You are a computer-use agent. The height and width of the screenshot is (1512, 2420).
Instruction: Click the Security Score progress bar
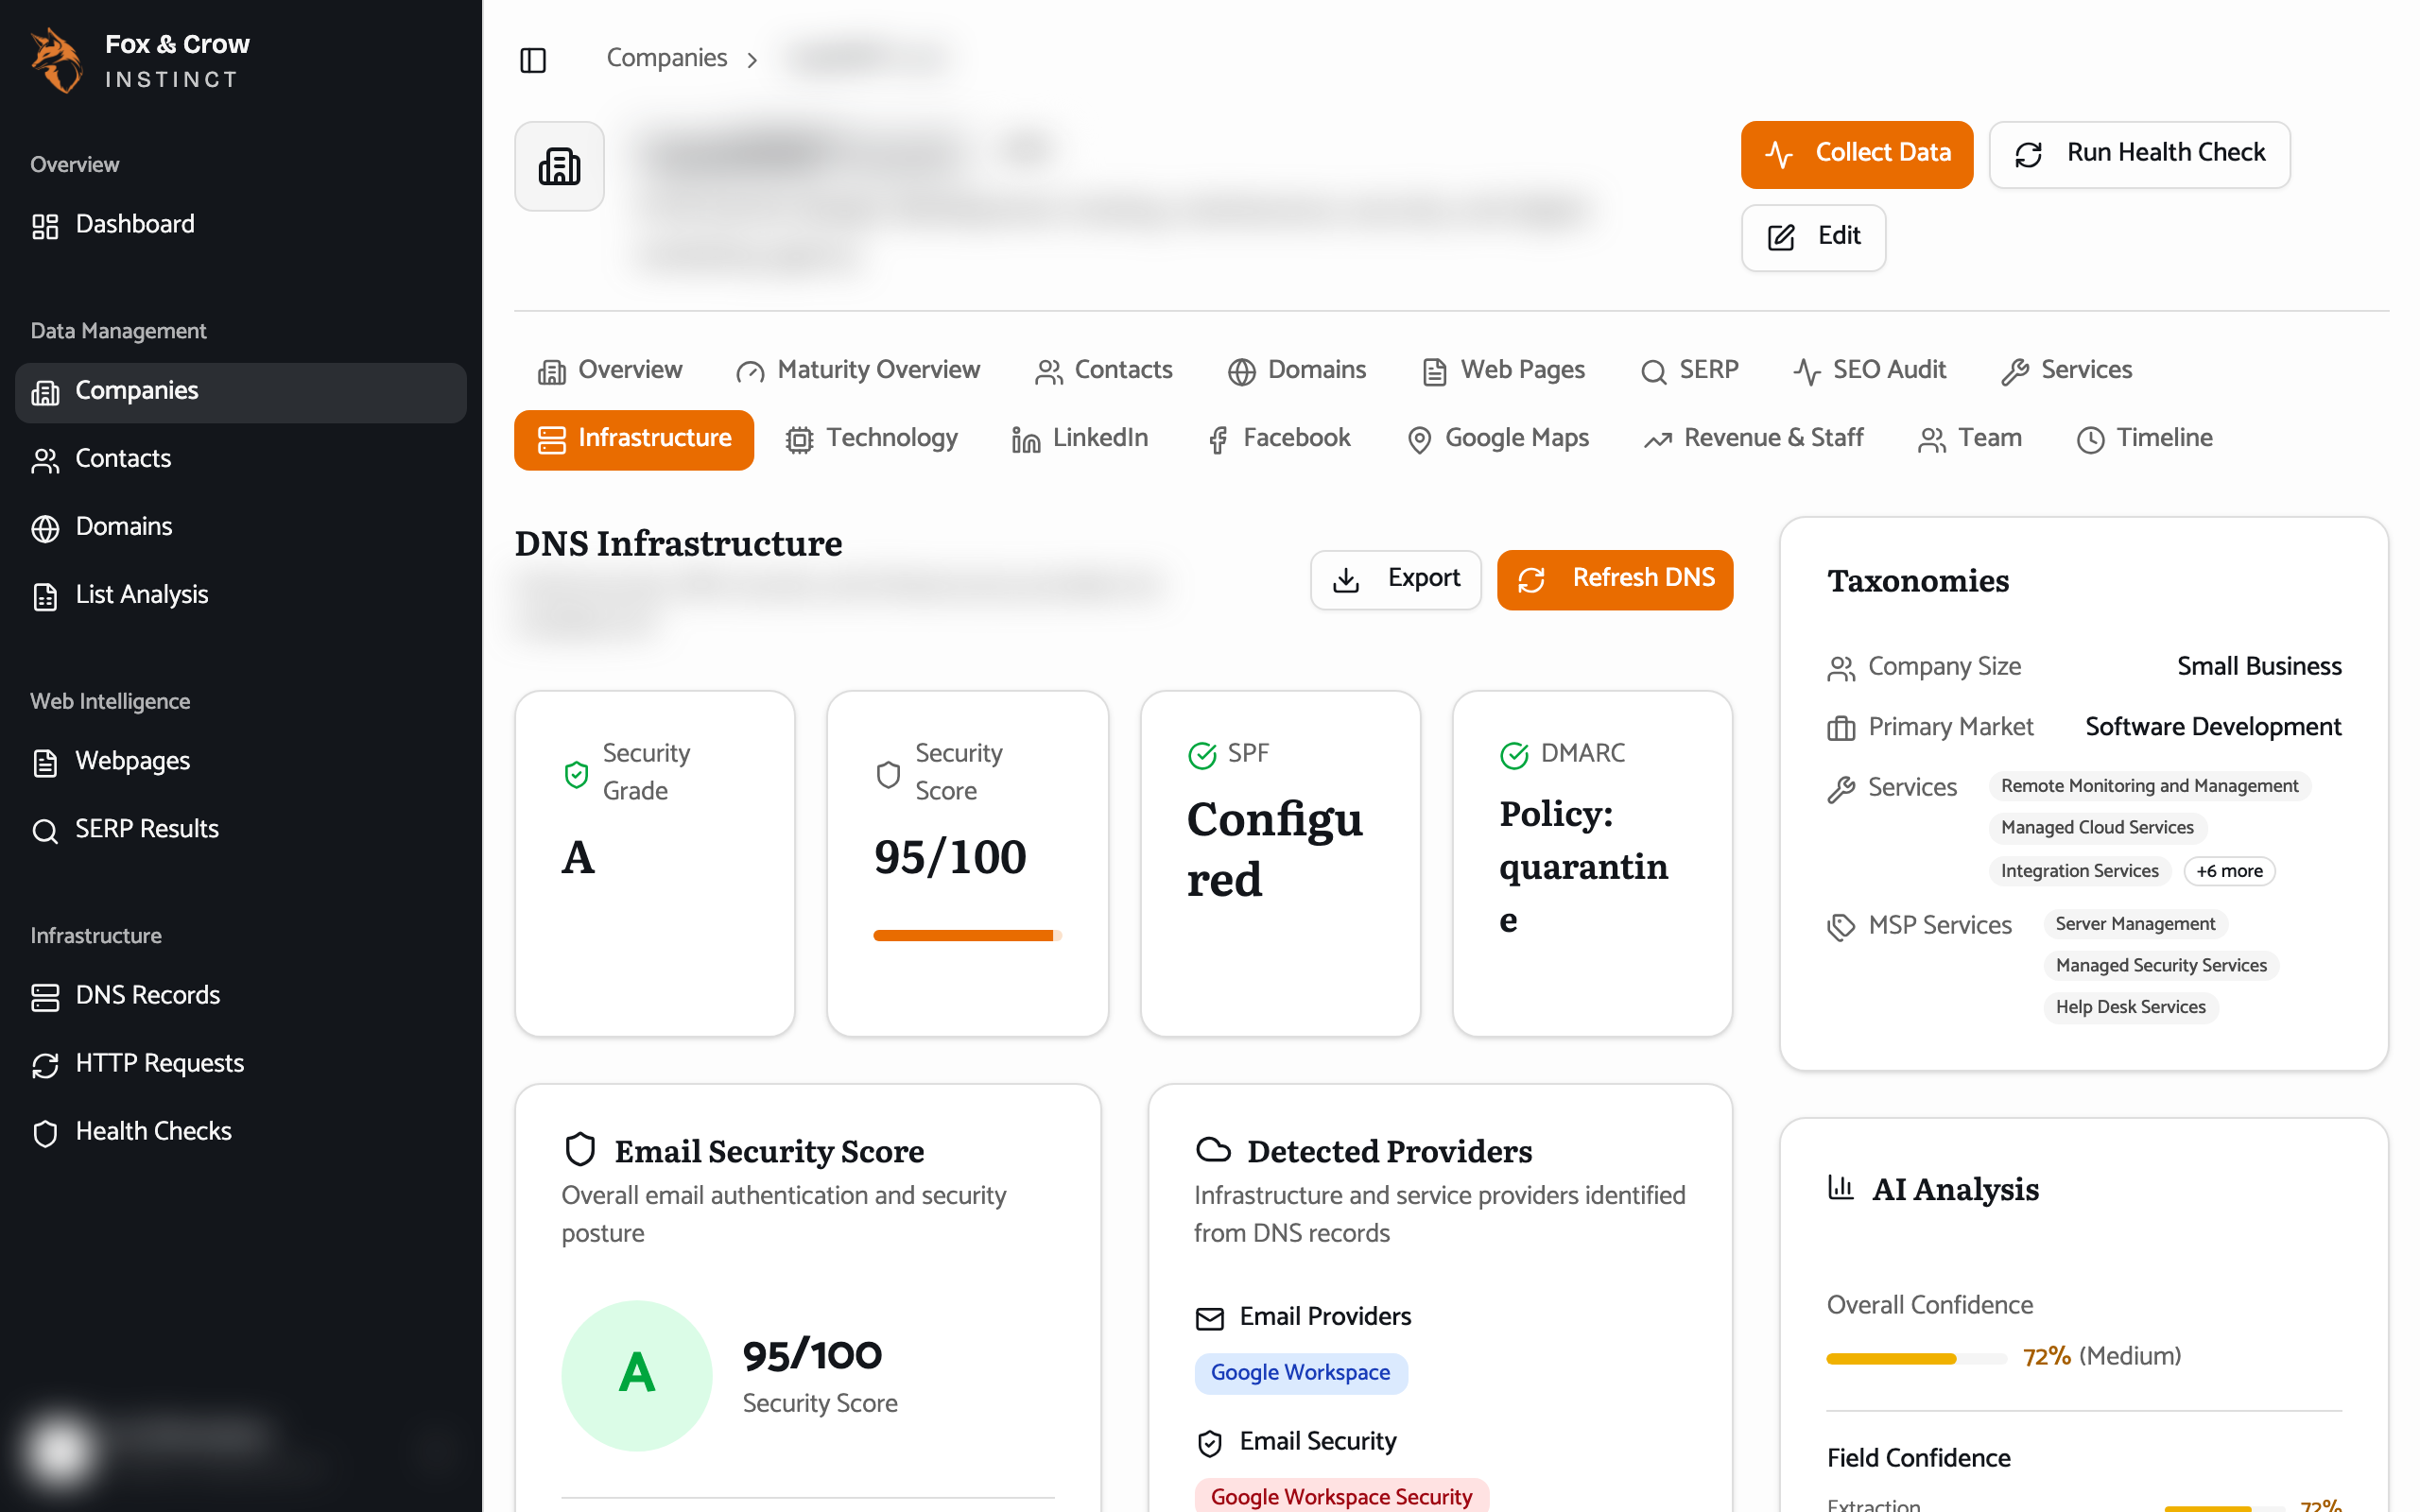click(967, 936)
